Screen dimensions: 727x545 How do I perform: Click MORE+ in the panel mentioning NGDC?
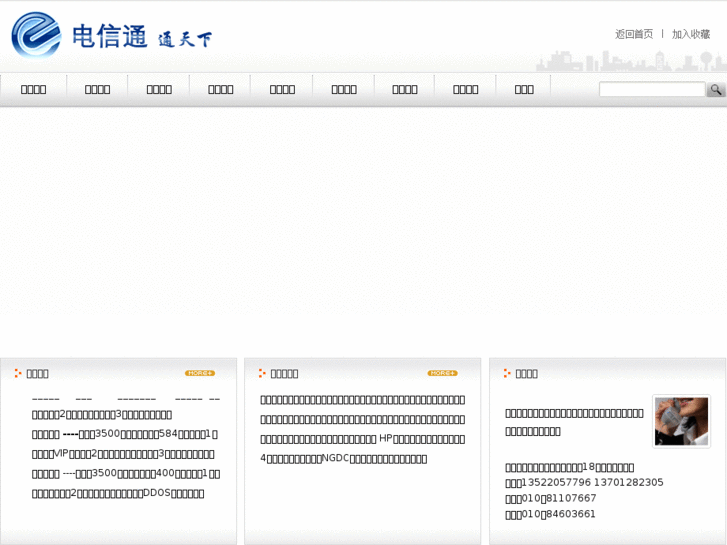pyautogui.click(x=442, y=373)
